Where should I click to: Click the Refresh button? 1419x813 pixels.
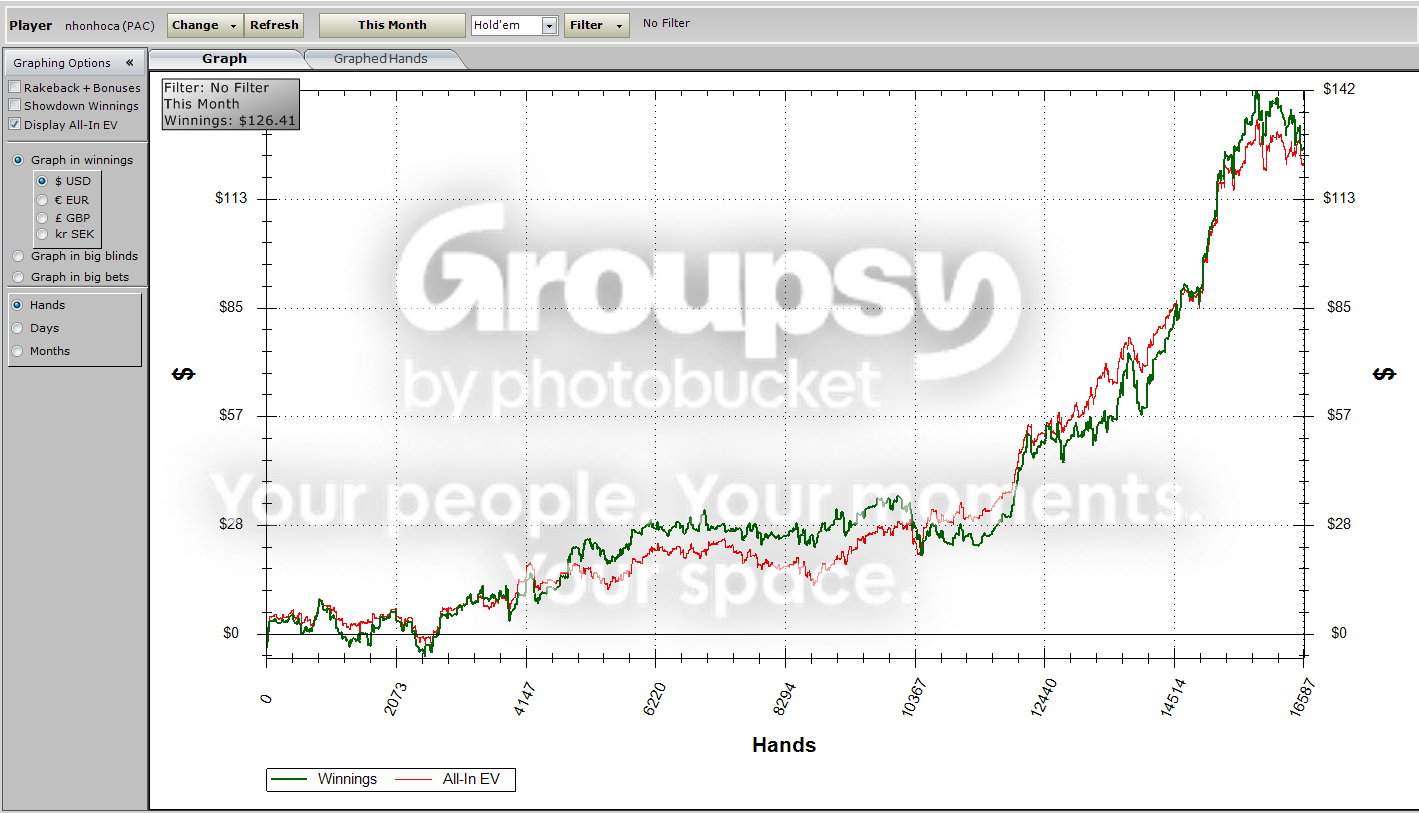coord(274,25)
